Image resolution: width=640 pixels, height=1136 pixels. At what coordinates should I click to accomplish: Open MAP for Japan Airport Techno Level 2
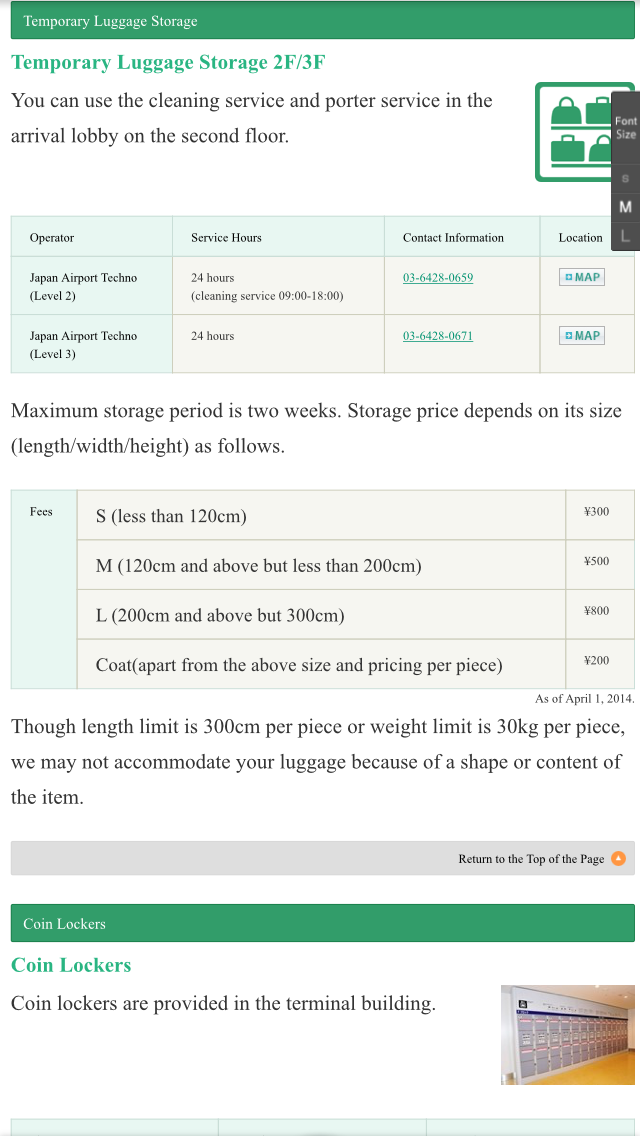[x=582, y=277]
